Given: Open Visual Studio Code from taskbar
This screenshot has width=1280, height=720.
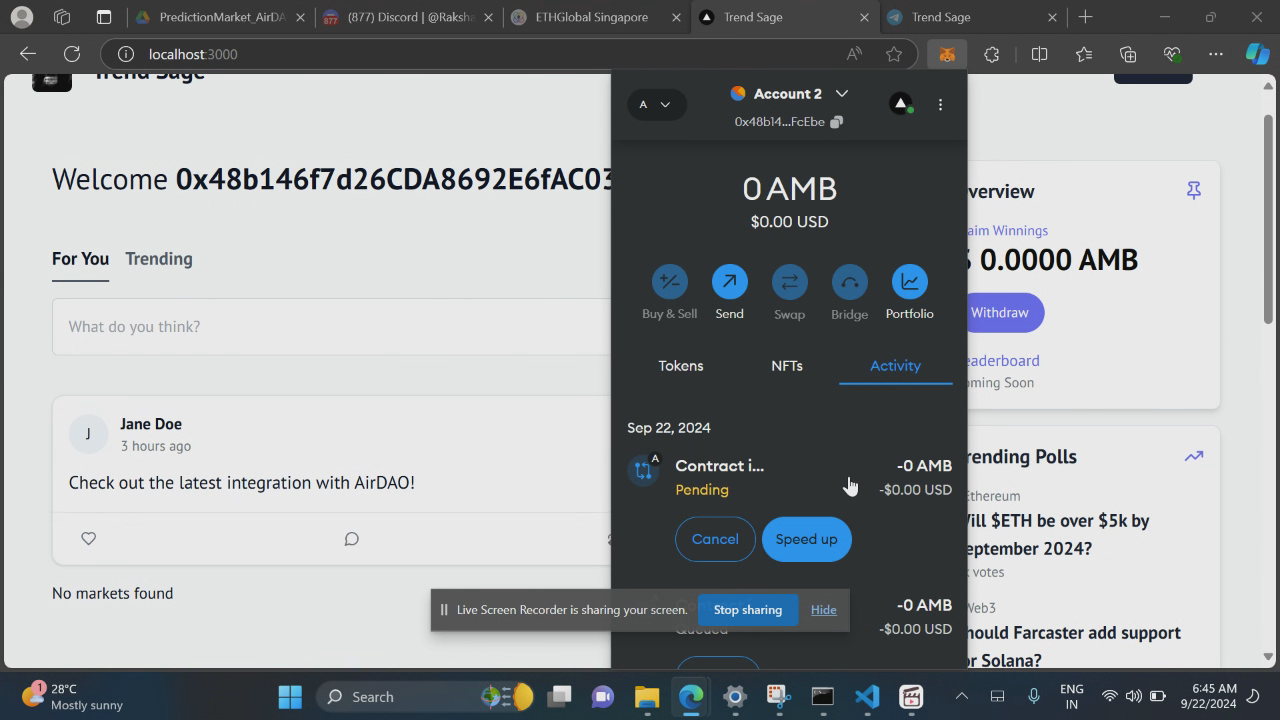Looking at the screenshot, I should (x=867, y=696).
